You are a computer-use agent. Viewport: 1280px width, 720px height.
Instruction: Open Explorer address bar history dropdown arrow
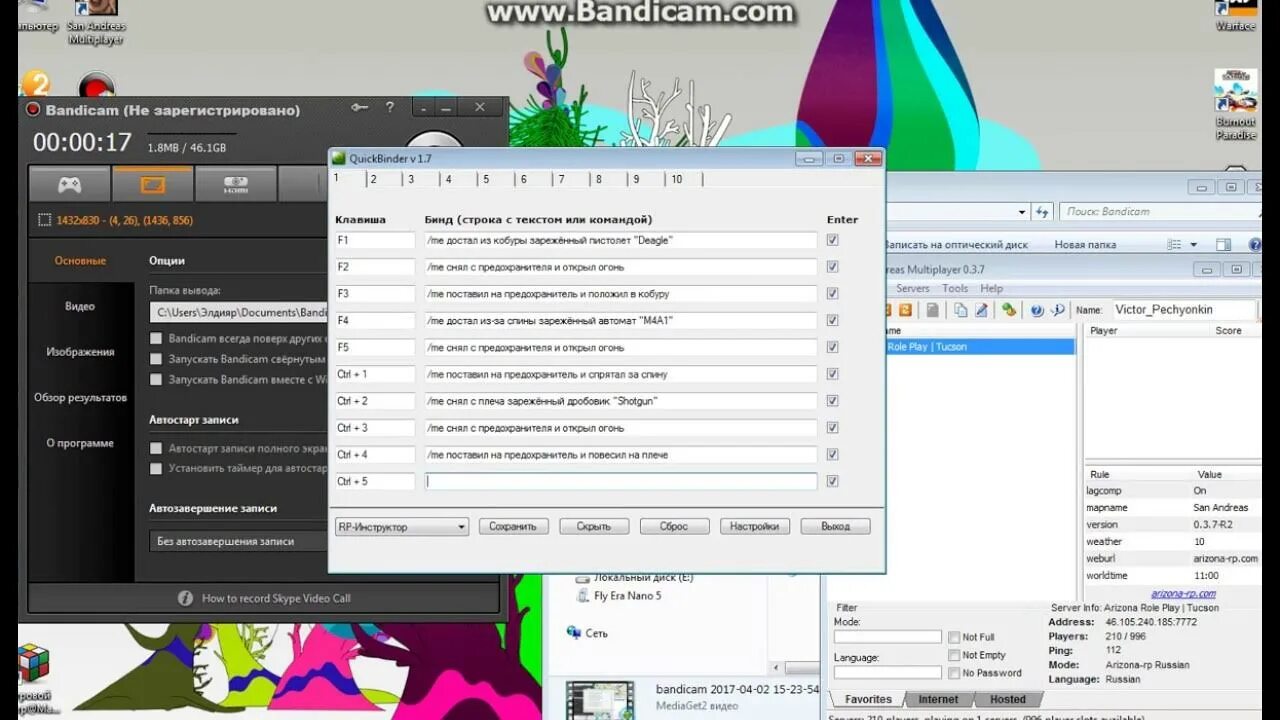(x=1021, y=212)
